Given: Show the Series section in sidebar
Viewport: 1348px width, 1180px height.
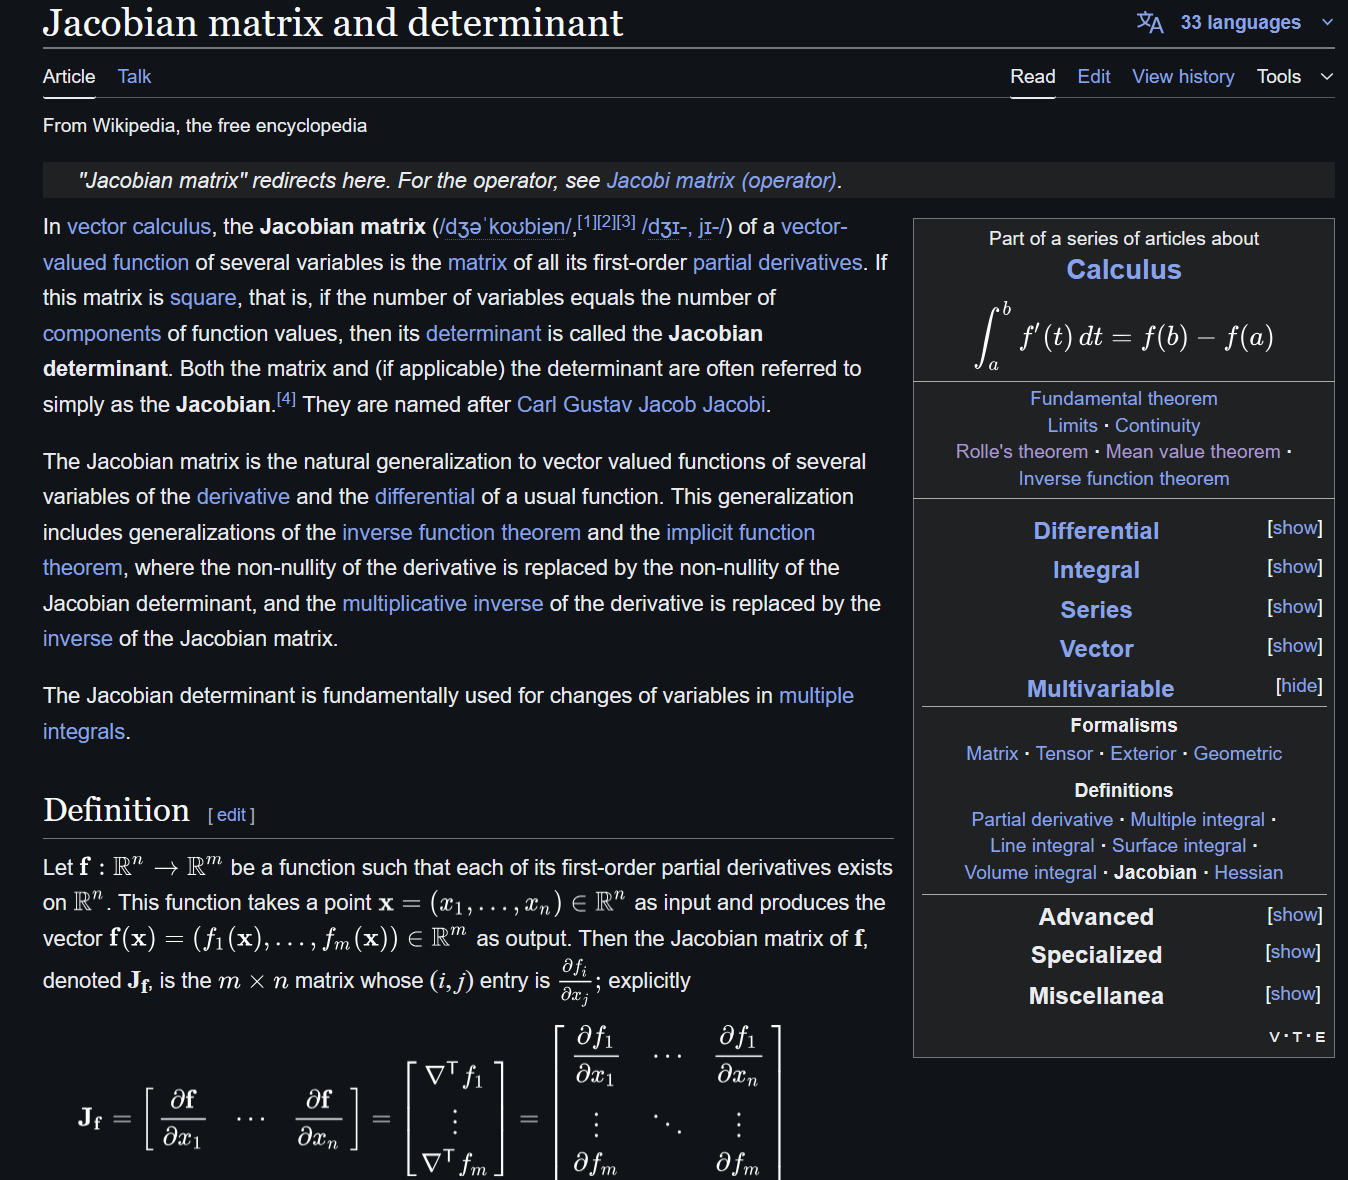Looking at the screenshot, I should pyautogui.click(x=1295, y=606).
